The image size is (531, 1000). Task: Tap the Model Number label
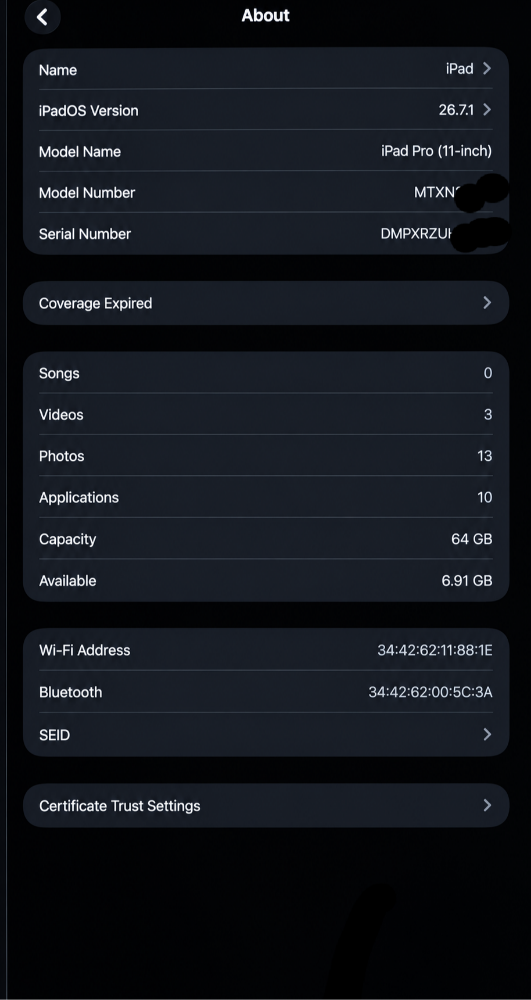pyautogui.click(x=87, y=193)
